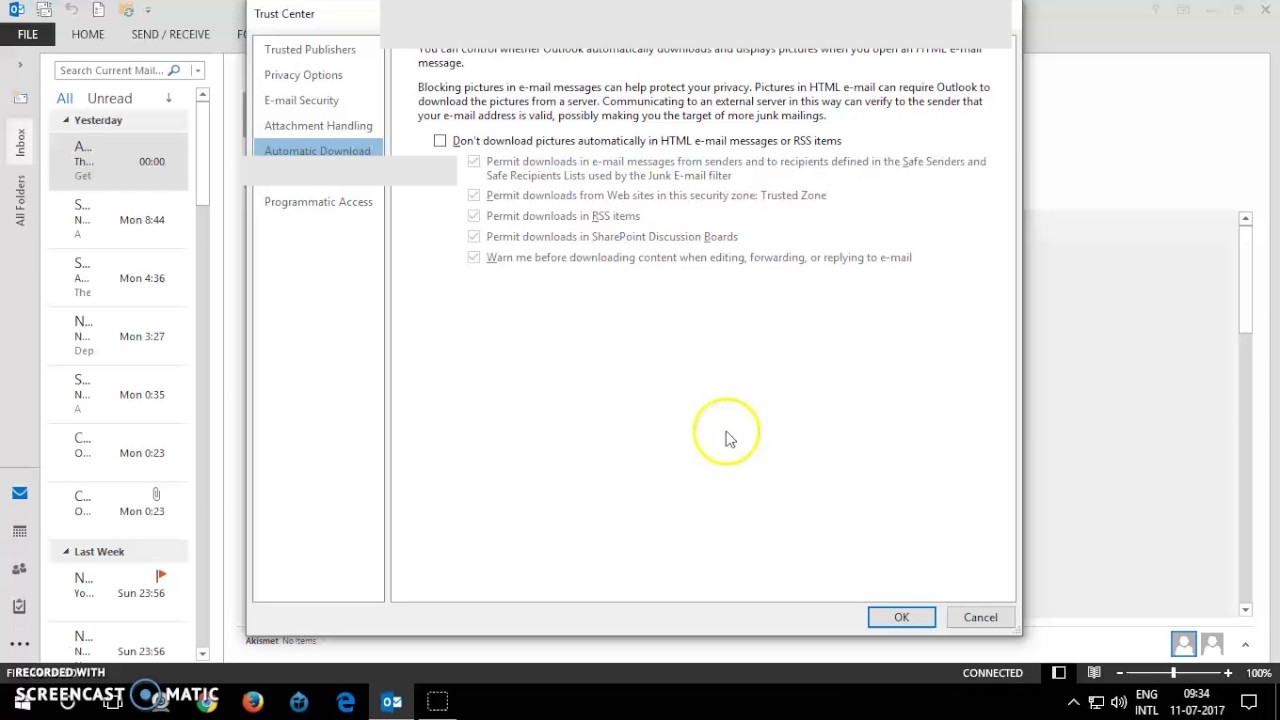Open Firefox from the taskbar
1280x720 pixels.
(x=253, y=702)
